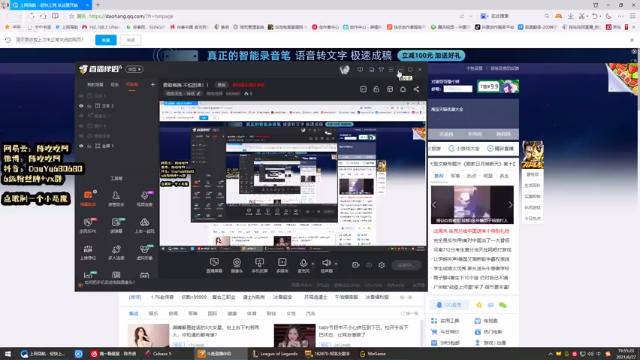Click the QQ登录 login button
Viewport: 640px width, 360px height.
click(449, 305)
